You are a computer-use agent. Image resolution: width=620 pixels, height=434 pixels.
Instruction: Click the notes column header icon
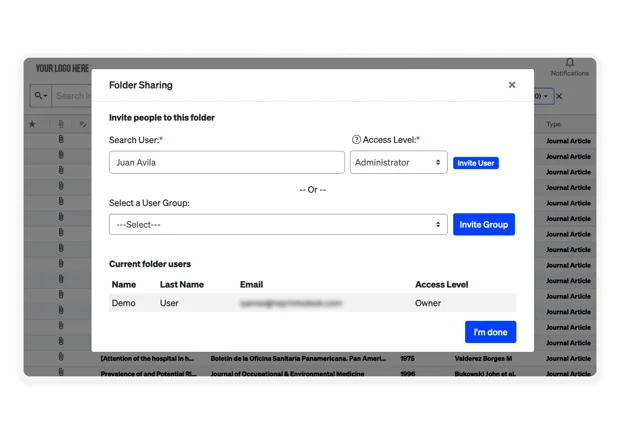click(83, 124)
